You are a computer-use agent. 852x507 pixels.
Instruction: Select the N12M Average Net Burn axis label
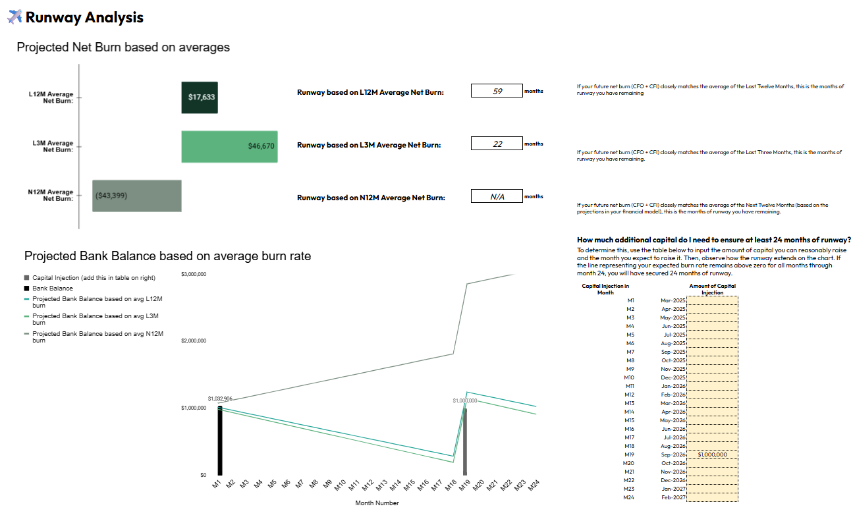point(50,195)
